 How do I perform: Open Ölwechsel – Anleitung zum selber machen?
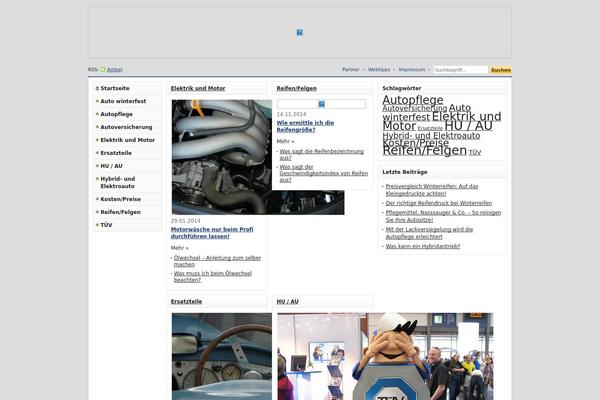[x=217, y=261]
